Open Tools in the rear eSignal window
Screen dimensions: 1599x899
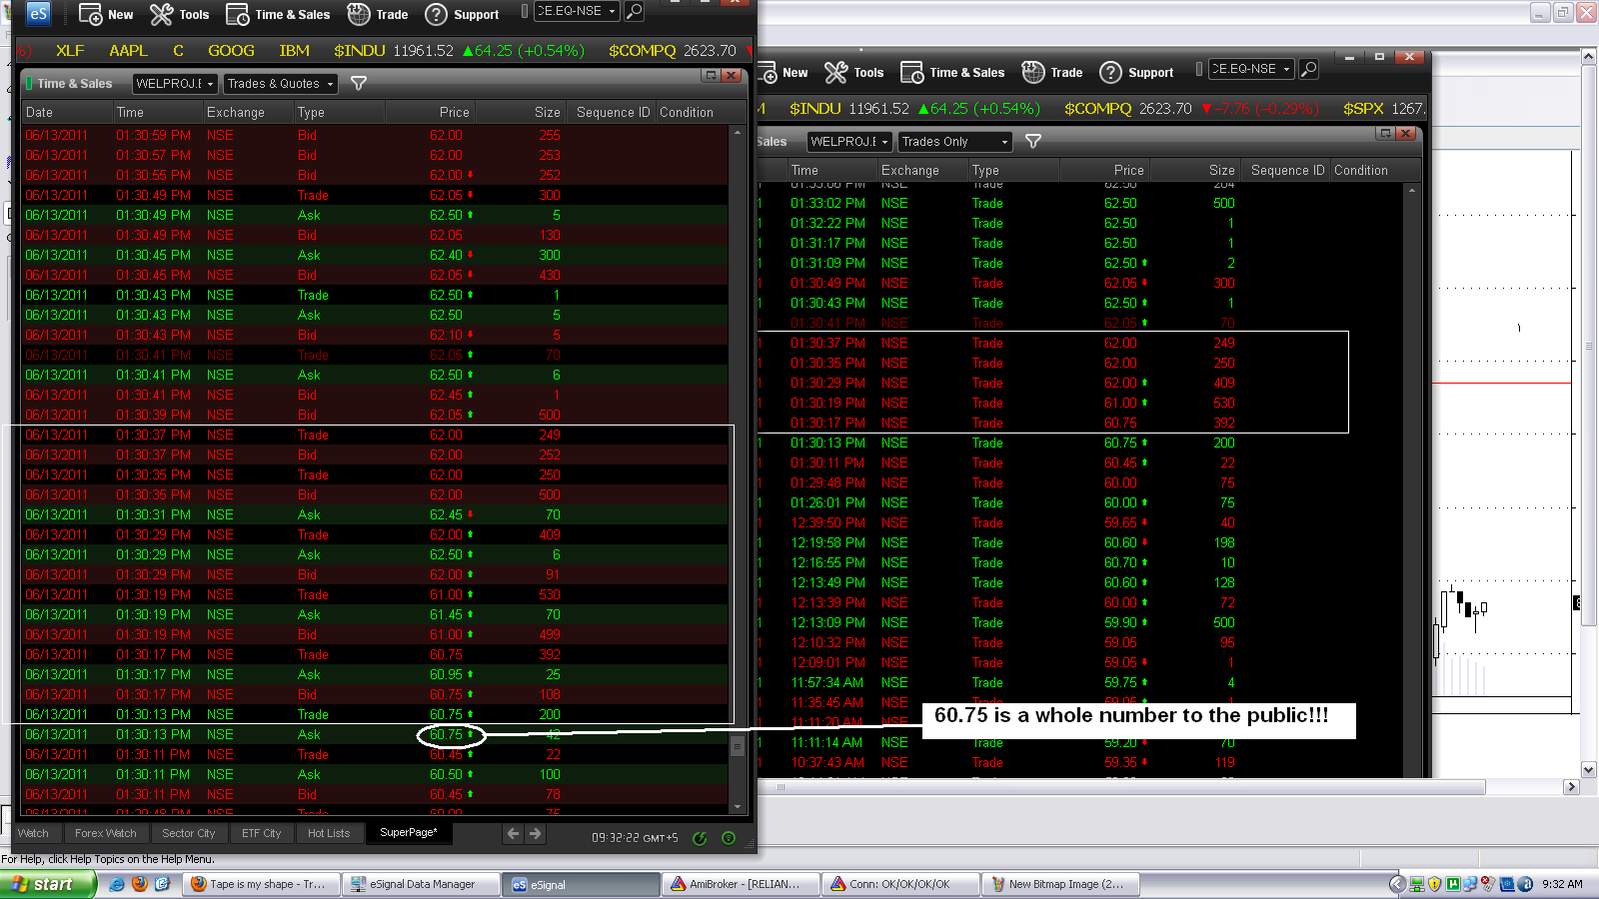point(854,72)
